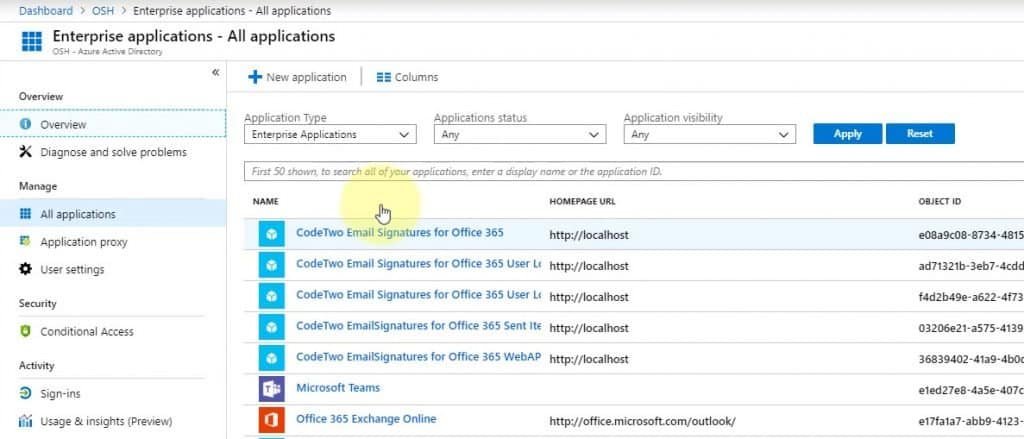Sort by HOMEPAGE URL column header

[583, 201]
